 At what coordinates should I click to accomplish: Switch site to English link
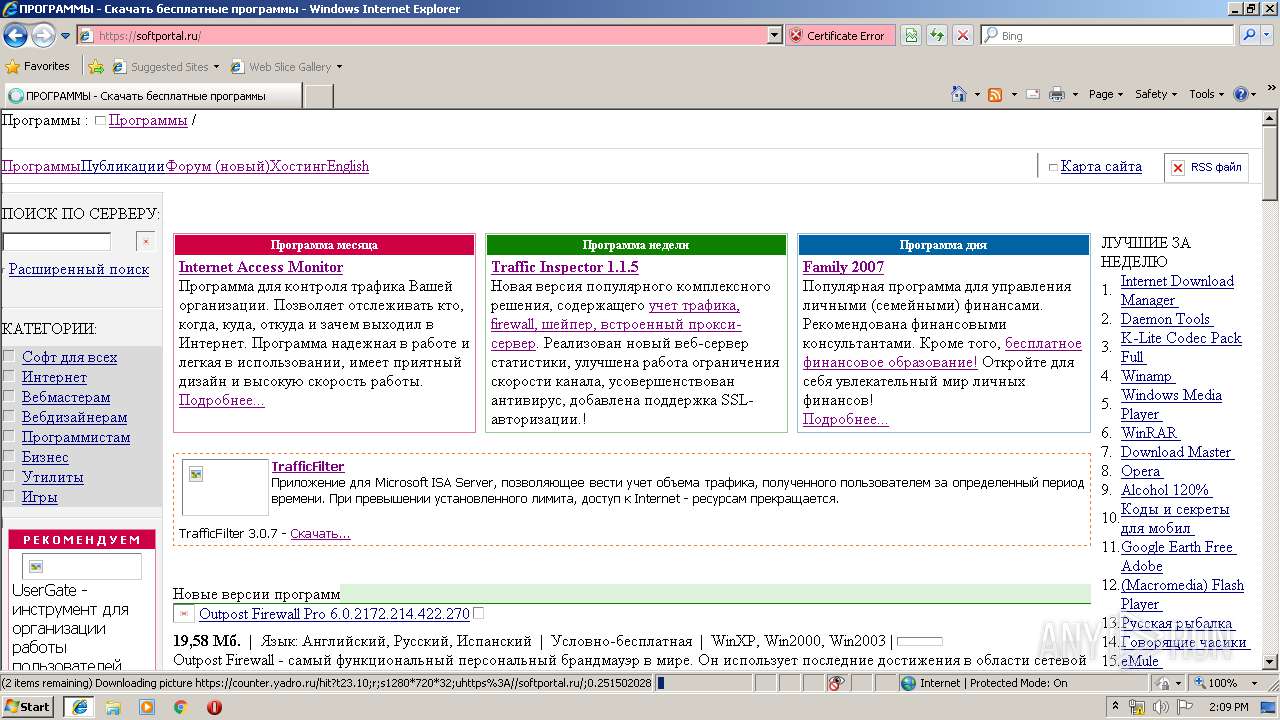point(348,166)
